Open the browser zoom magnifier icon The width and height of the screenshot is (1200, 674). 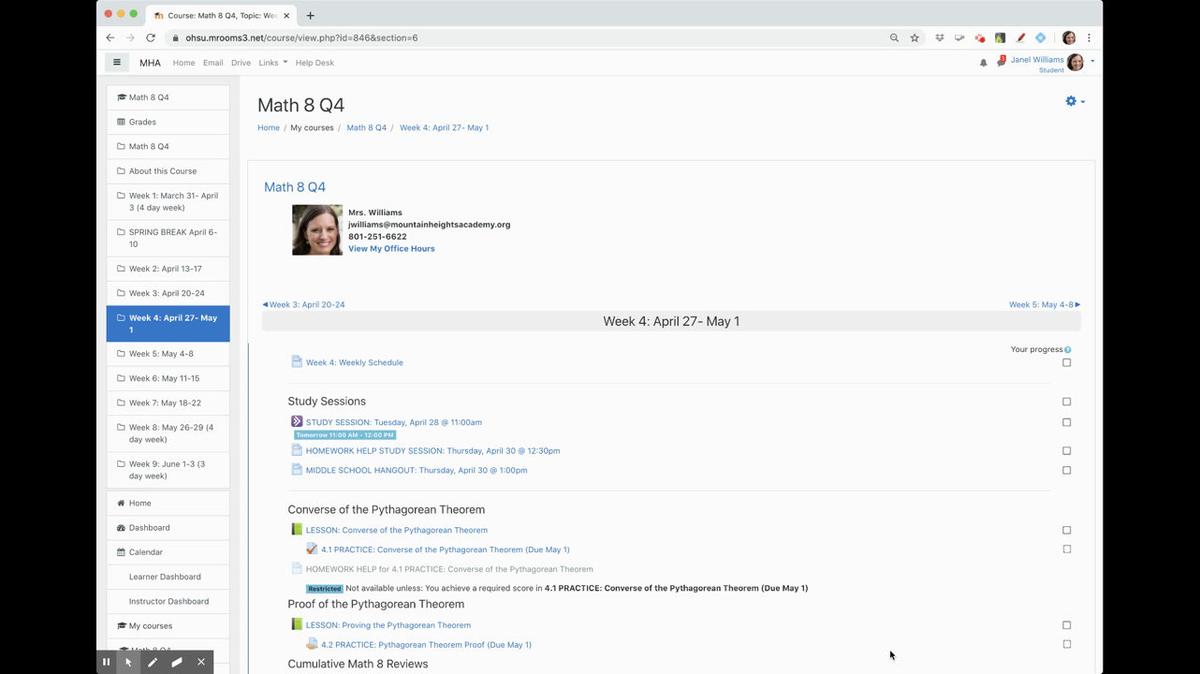(894, 38)
